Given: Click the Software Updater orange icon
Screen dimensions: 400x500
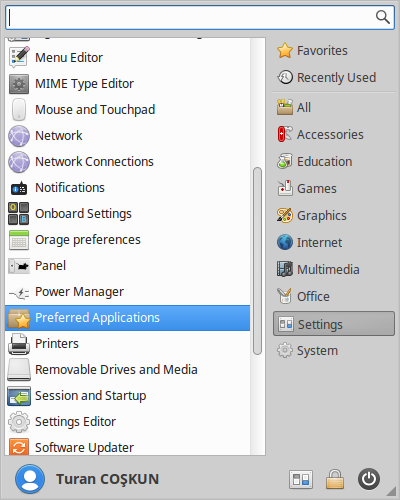Looking at the screenshot, I should point(19,447).
